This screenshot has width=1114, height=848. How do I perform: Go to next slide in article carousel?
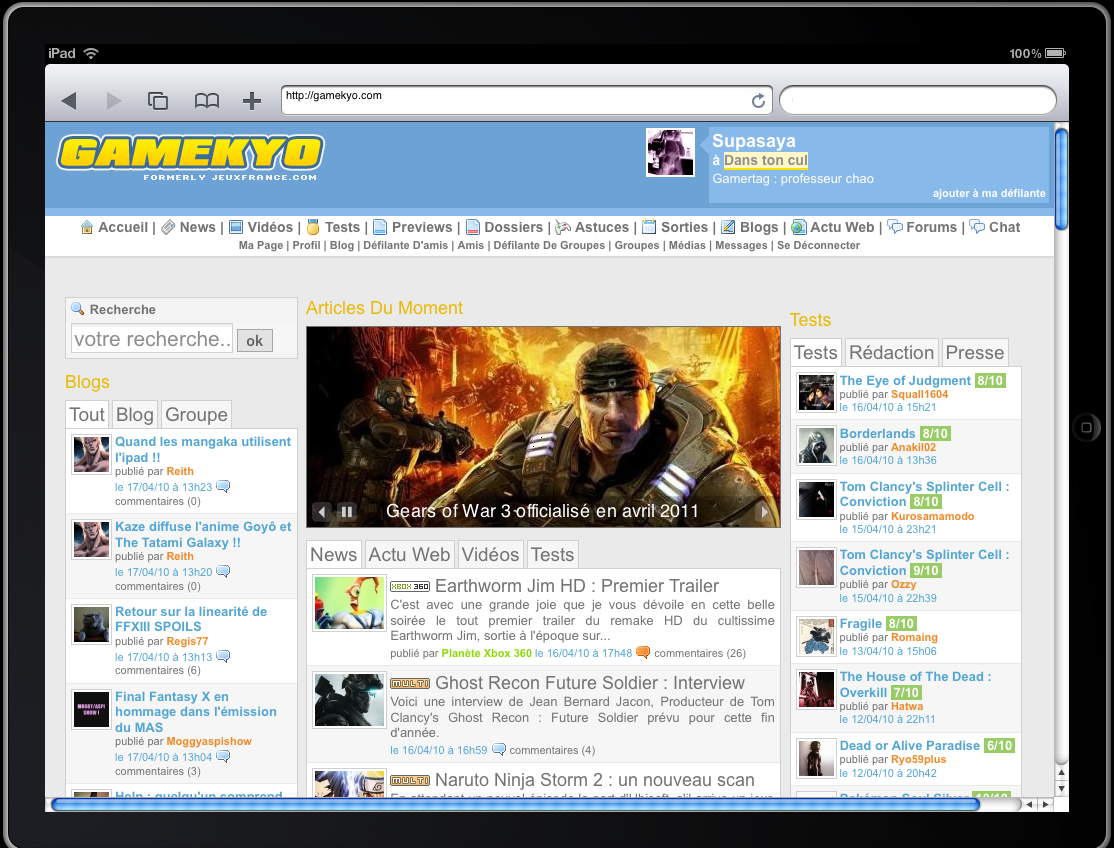[x=764, y=511]
